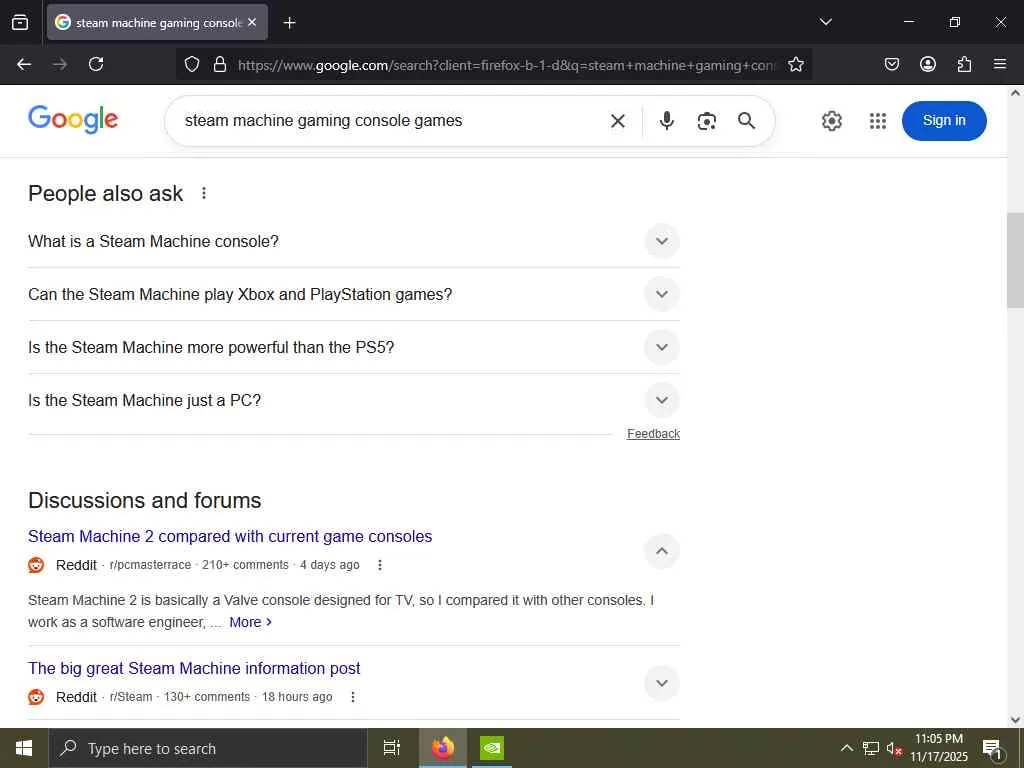
Task: Show the list of all open tabs
Action: (x=825, y=22)
